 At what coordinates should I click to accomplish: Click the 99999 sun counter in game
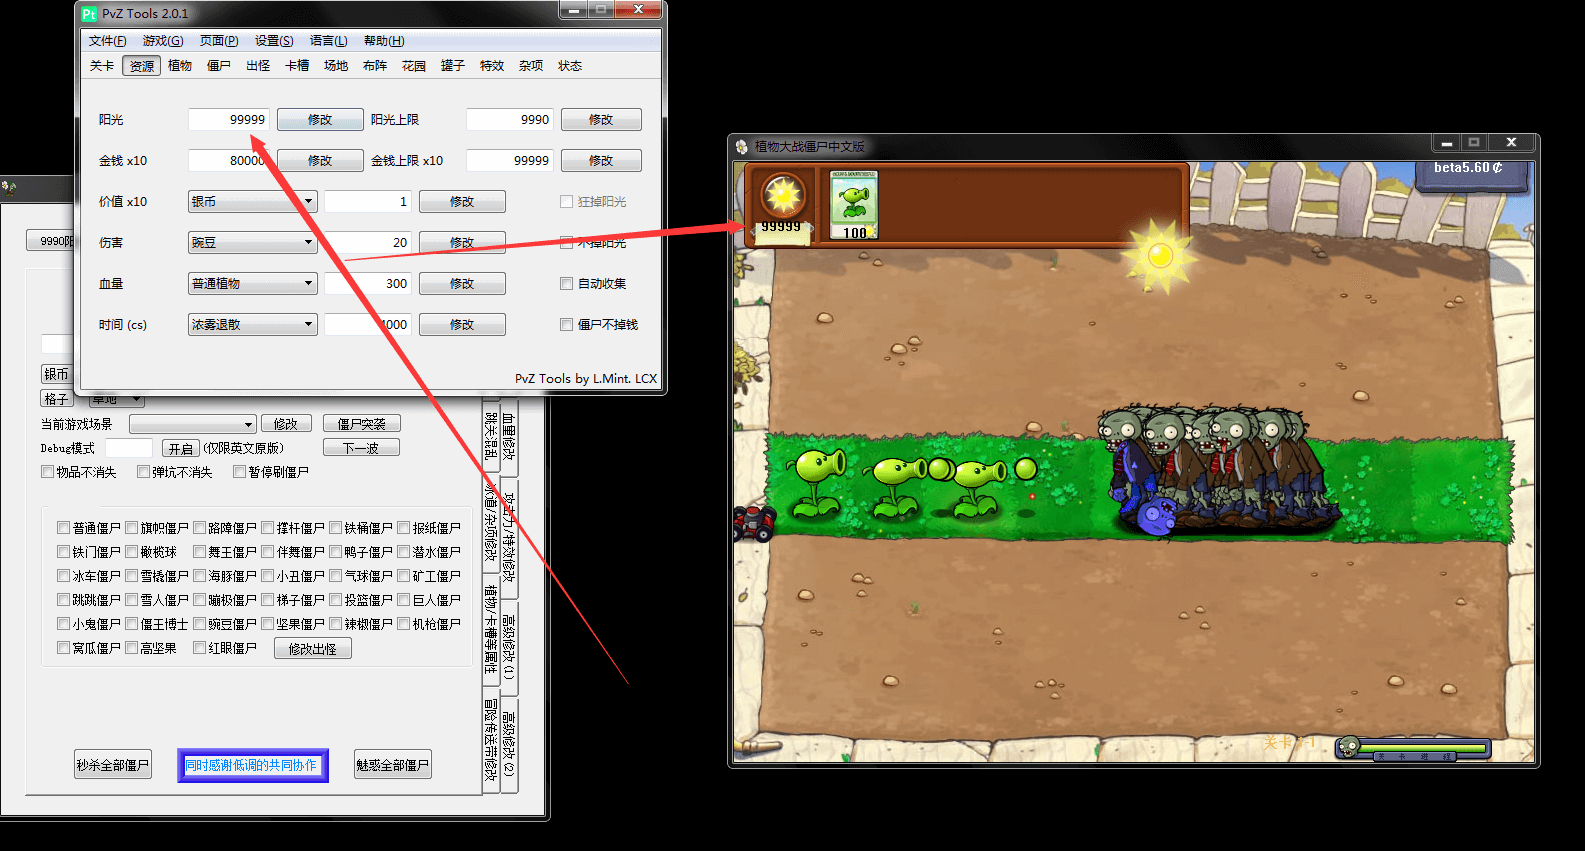[x=781, y=227]
